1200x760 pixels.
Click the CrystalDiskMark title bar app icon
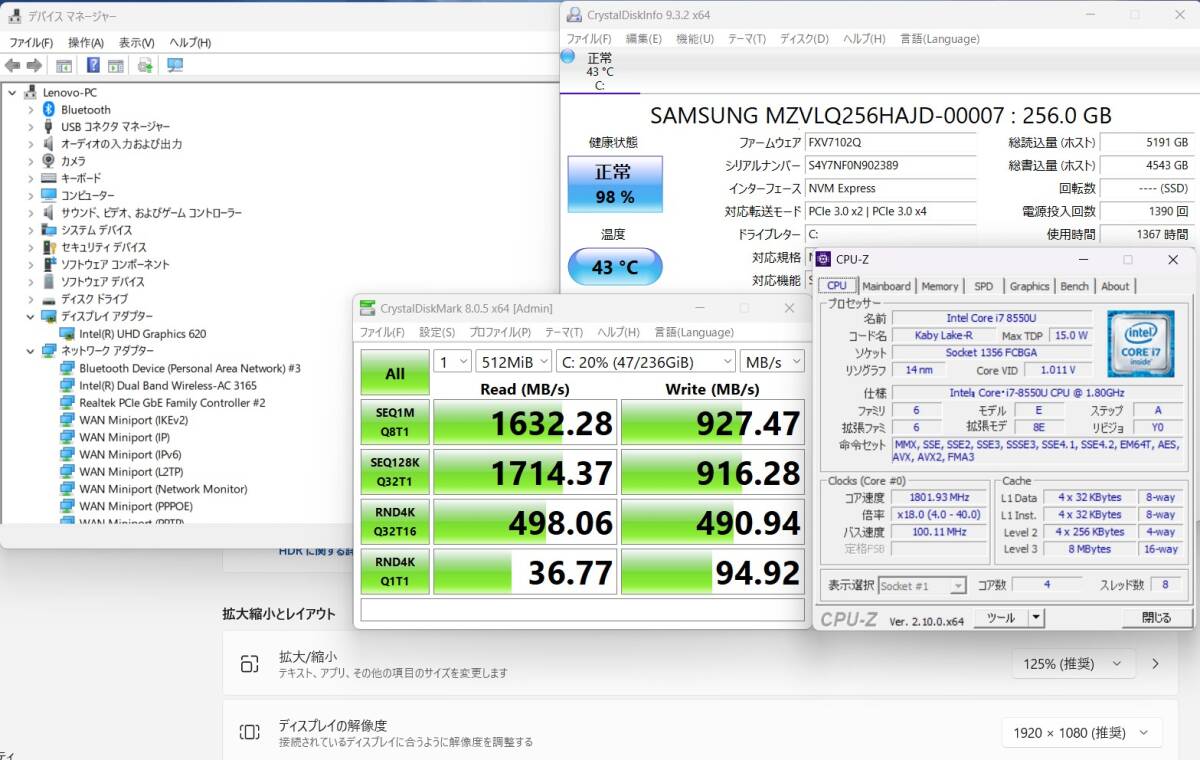pos(367,308)
